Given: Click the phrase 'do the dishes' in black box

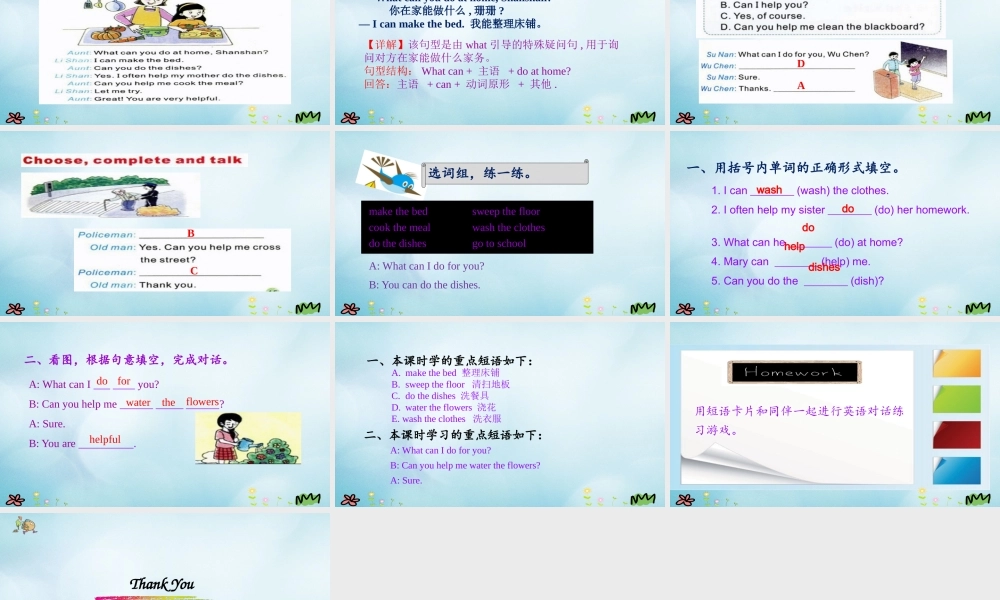Looking at the screenshot, I should [x=397, y=244].
